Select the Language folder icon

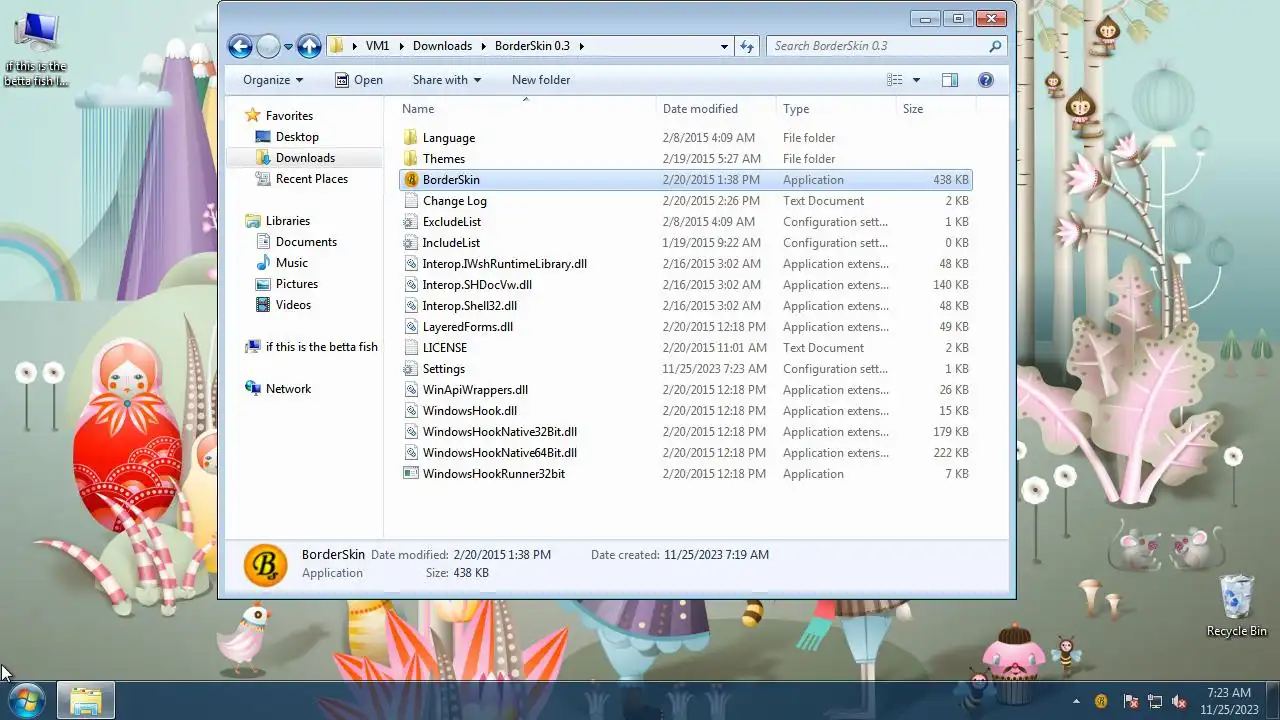410,138
